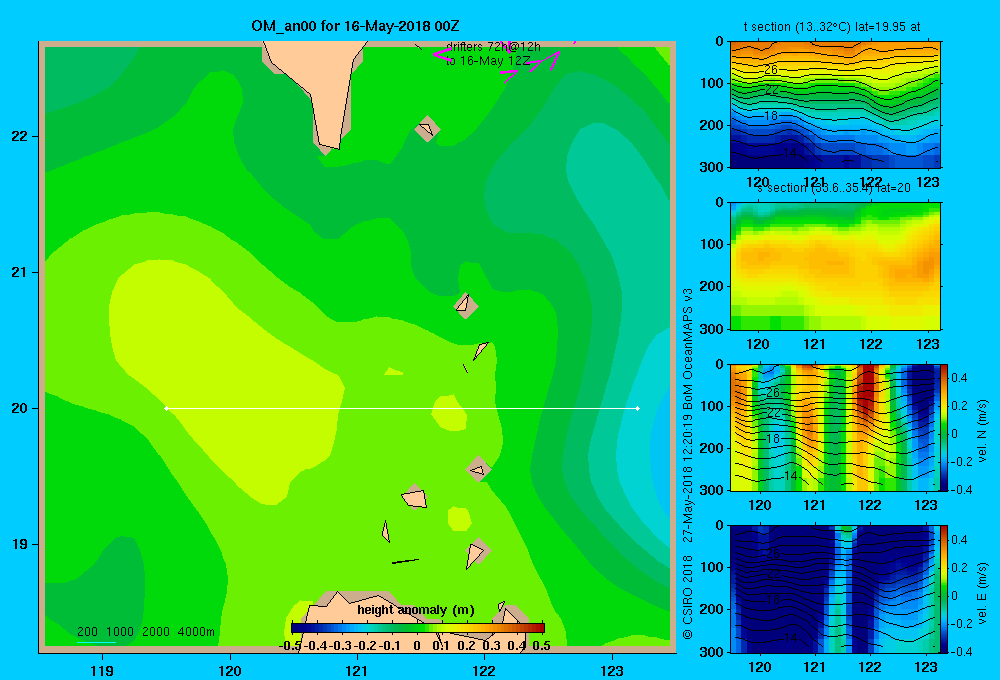Click longitude label 119 on main map
This screenshot has width=1000, height=680.
point(103,671)
